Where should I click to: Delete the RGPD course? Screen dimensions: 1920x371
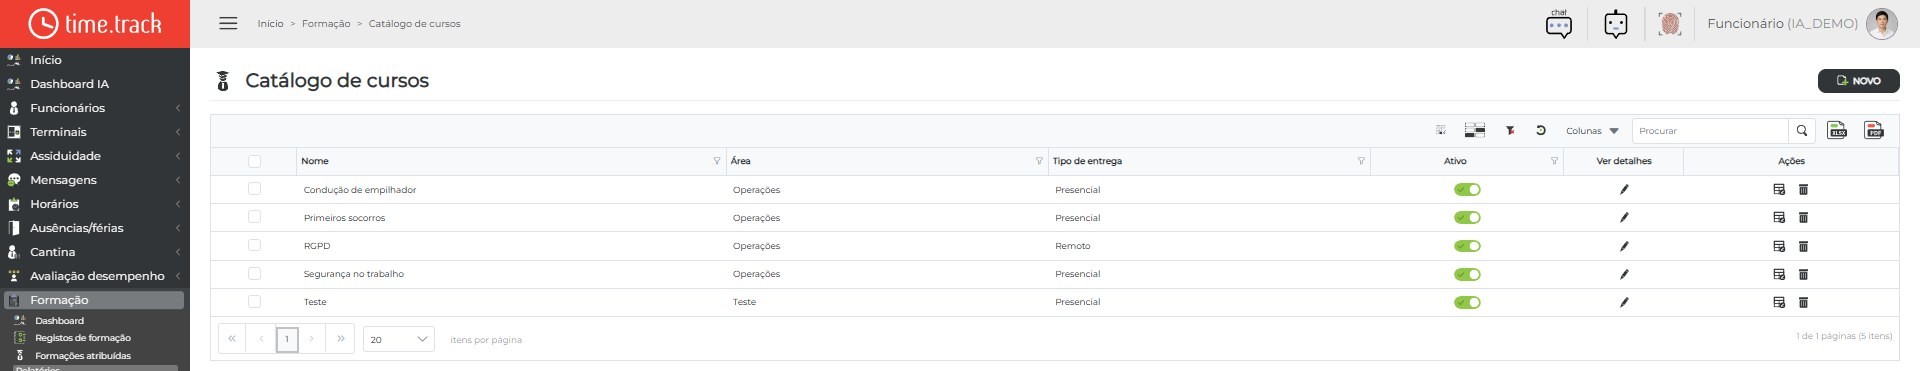coord(1804,246)
